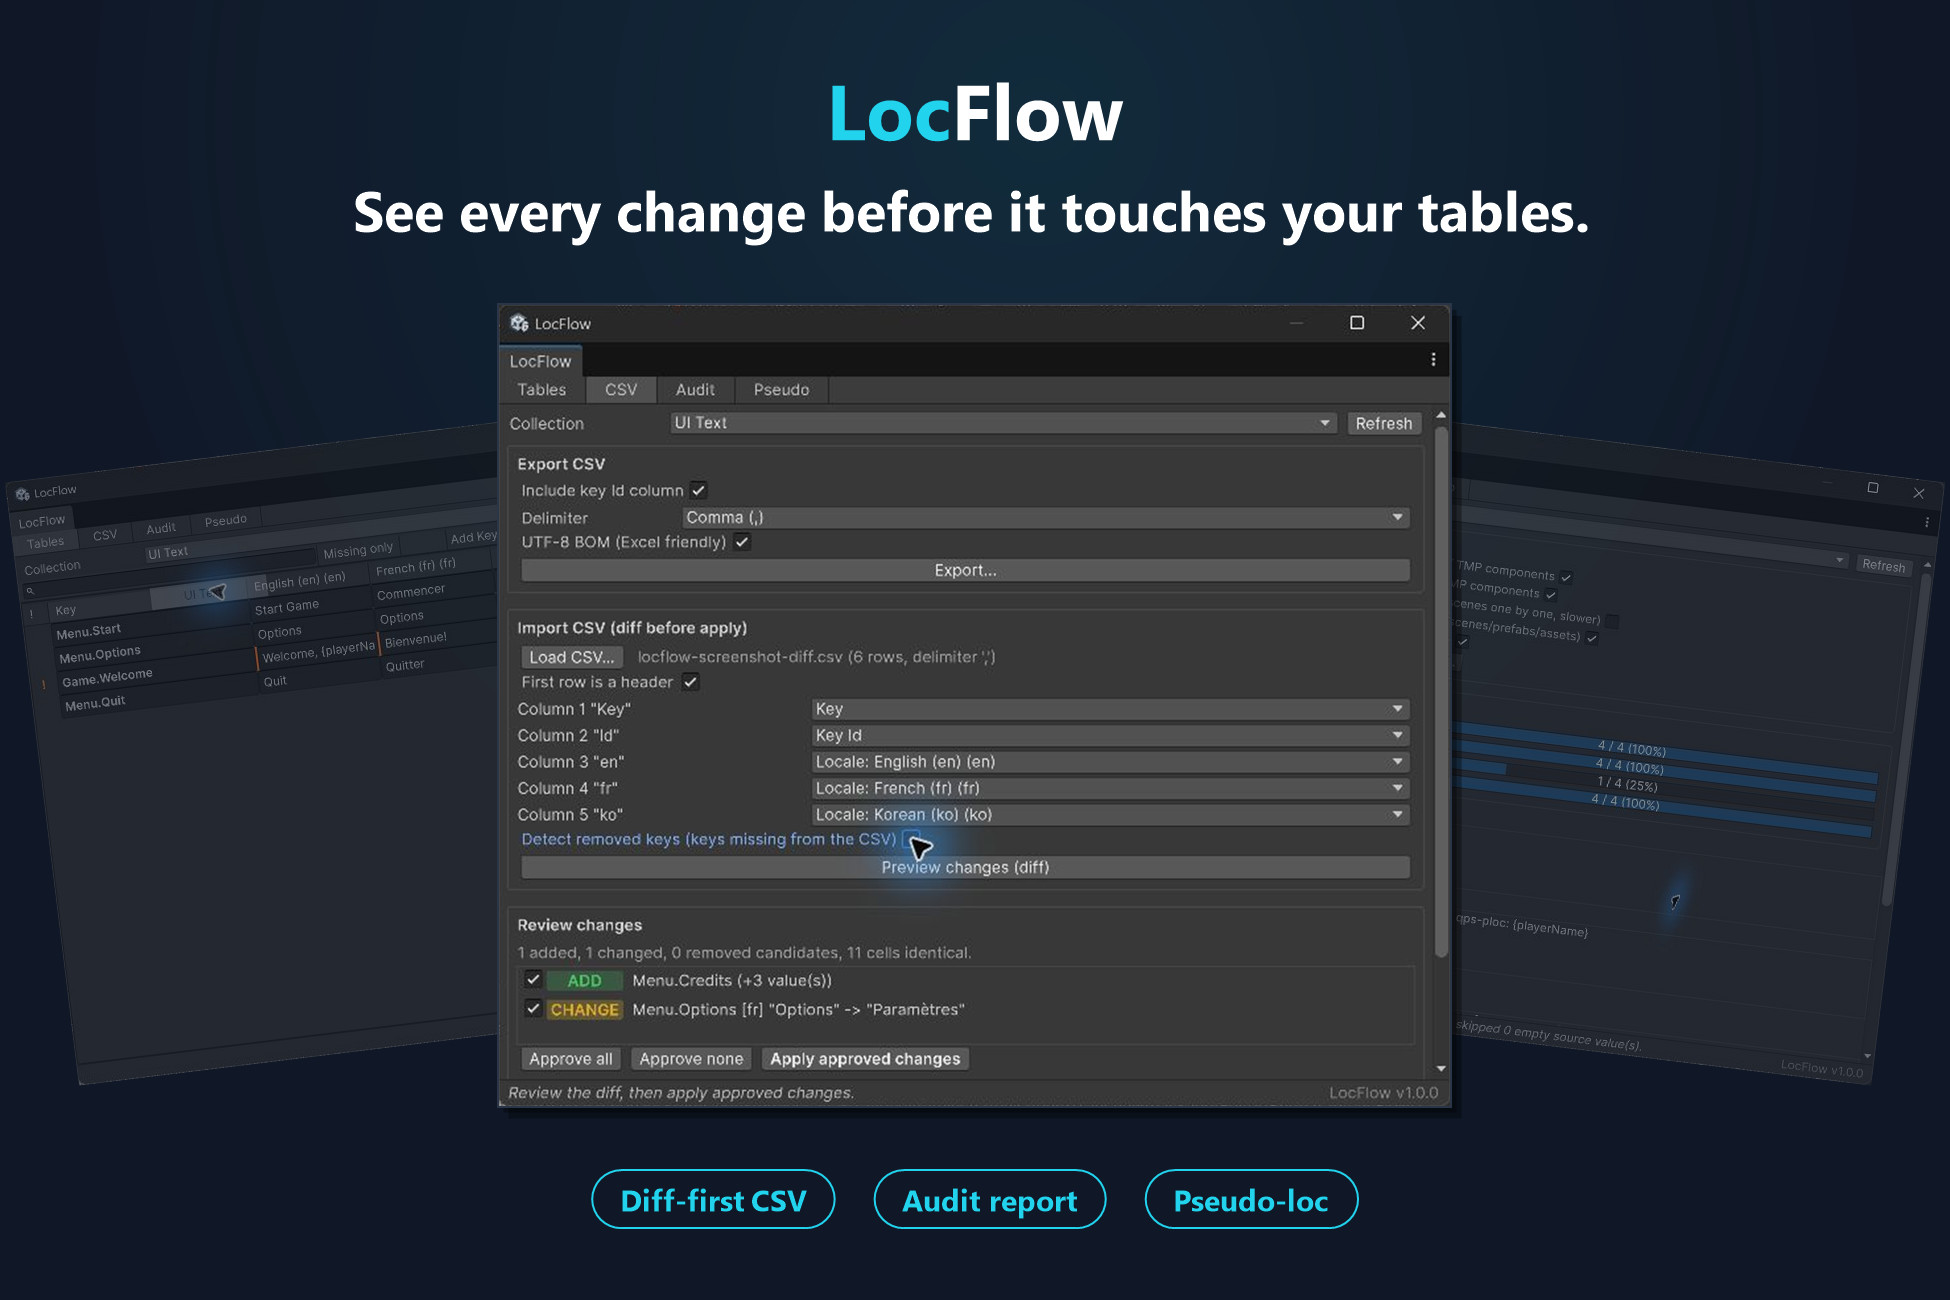Toggle Include key Id column checkbox

(698, 490)
